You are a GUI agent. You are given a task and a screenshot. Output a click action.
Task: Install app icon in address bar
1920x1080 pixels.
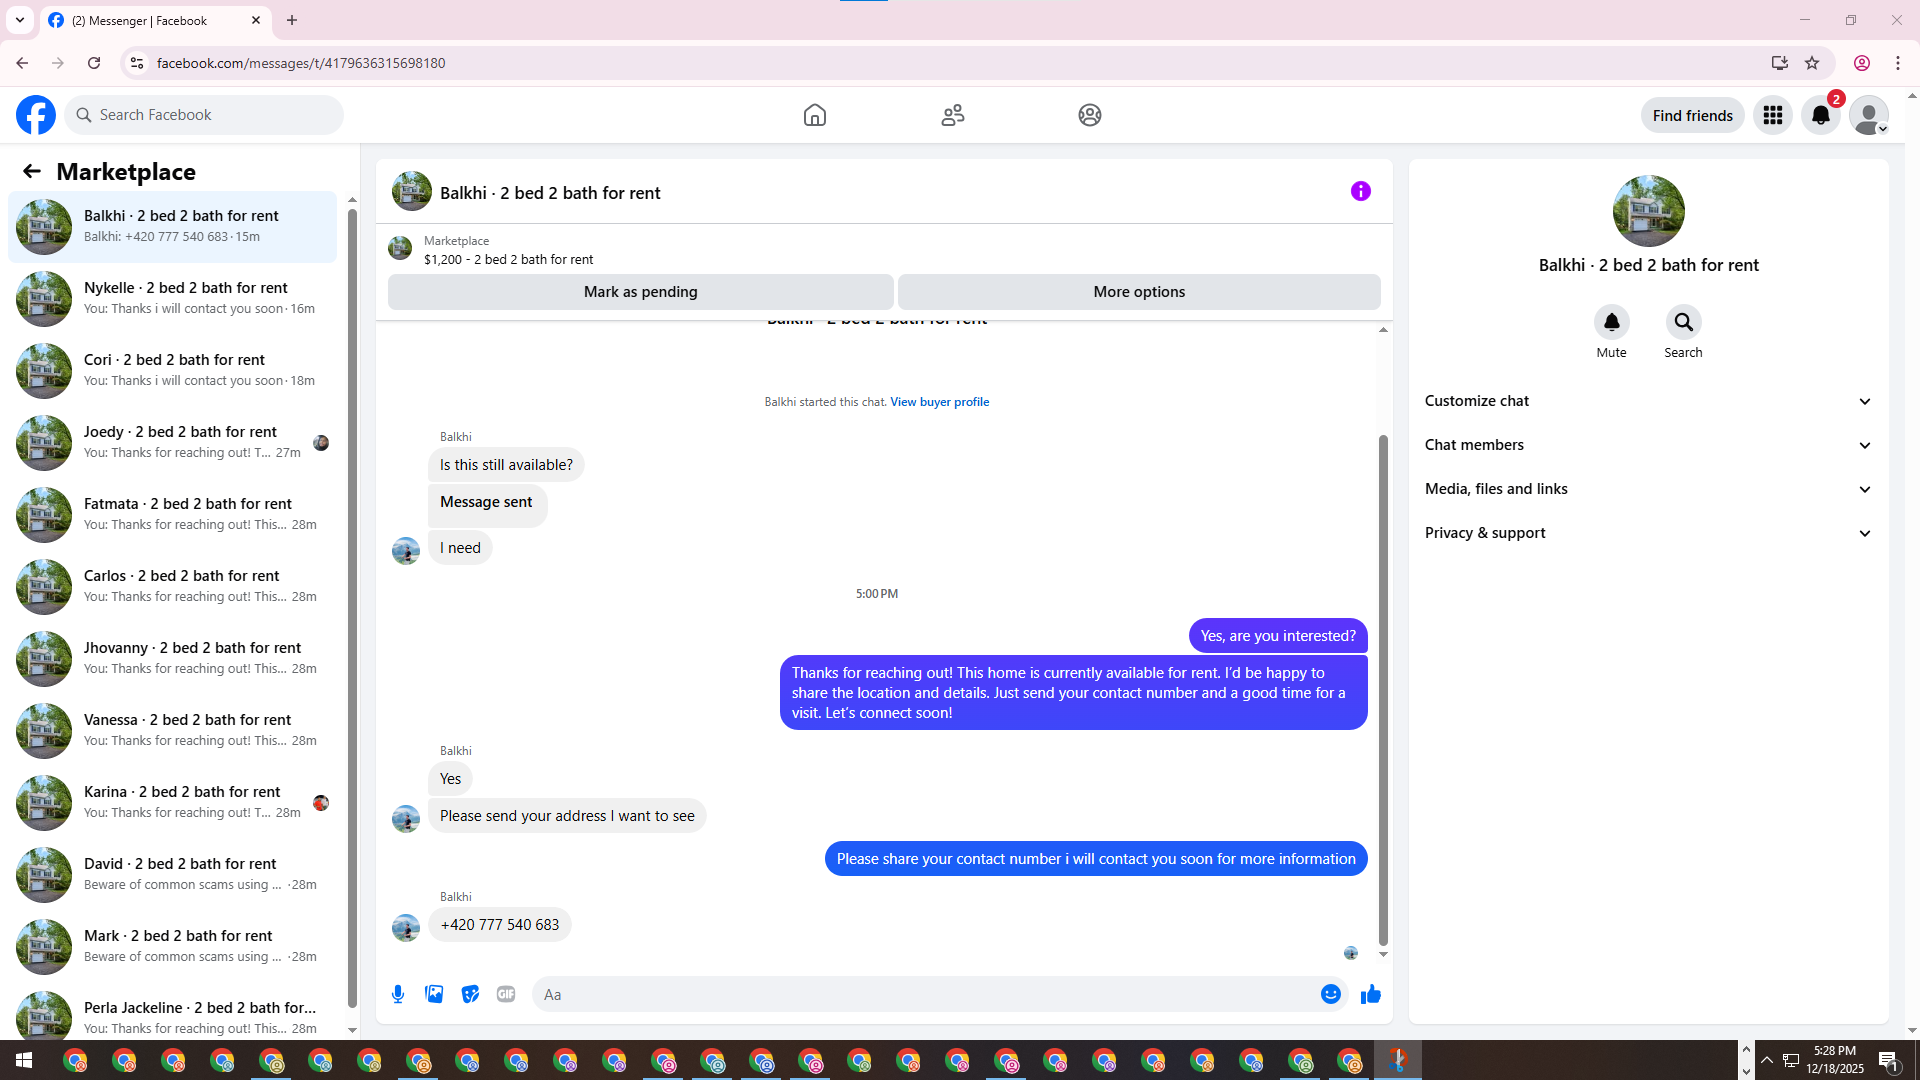1779,63
